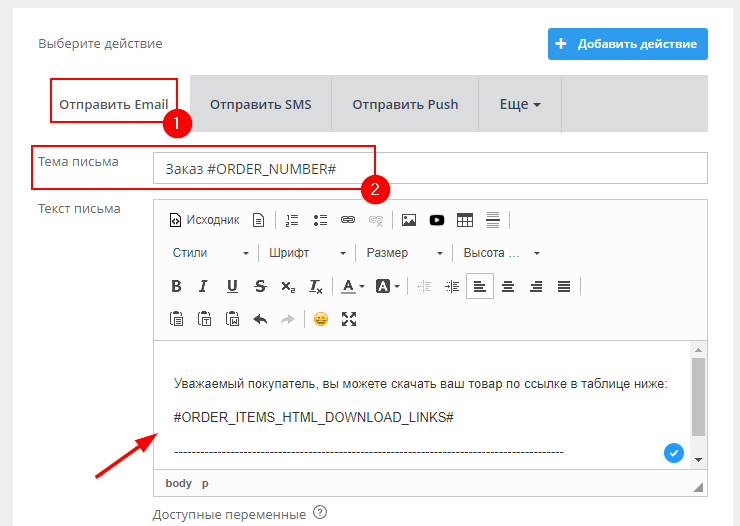Switch to the Отправить Push tab
740x526 pixels.
point(405,104)
